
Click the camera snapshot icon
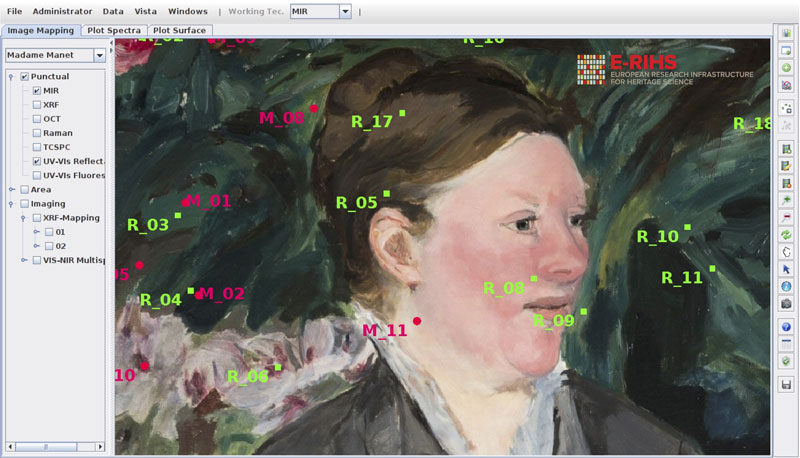coord(786,304)
